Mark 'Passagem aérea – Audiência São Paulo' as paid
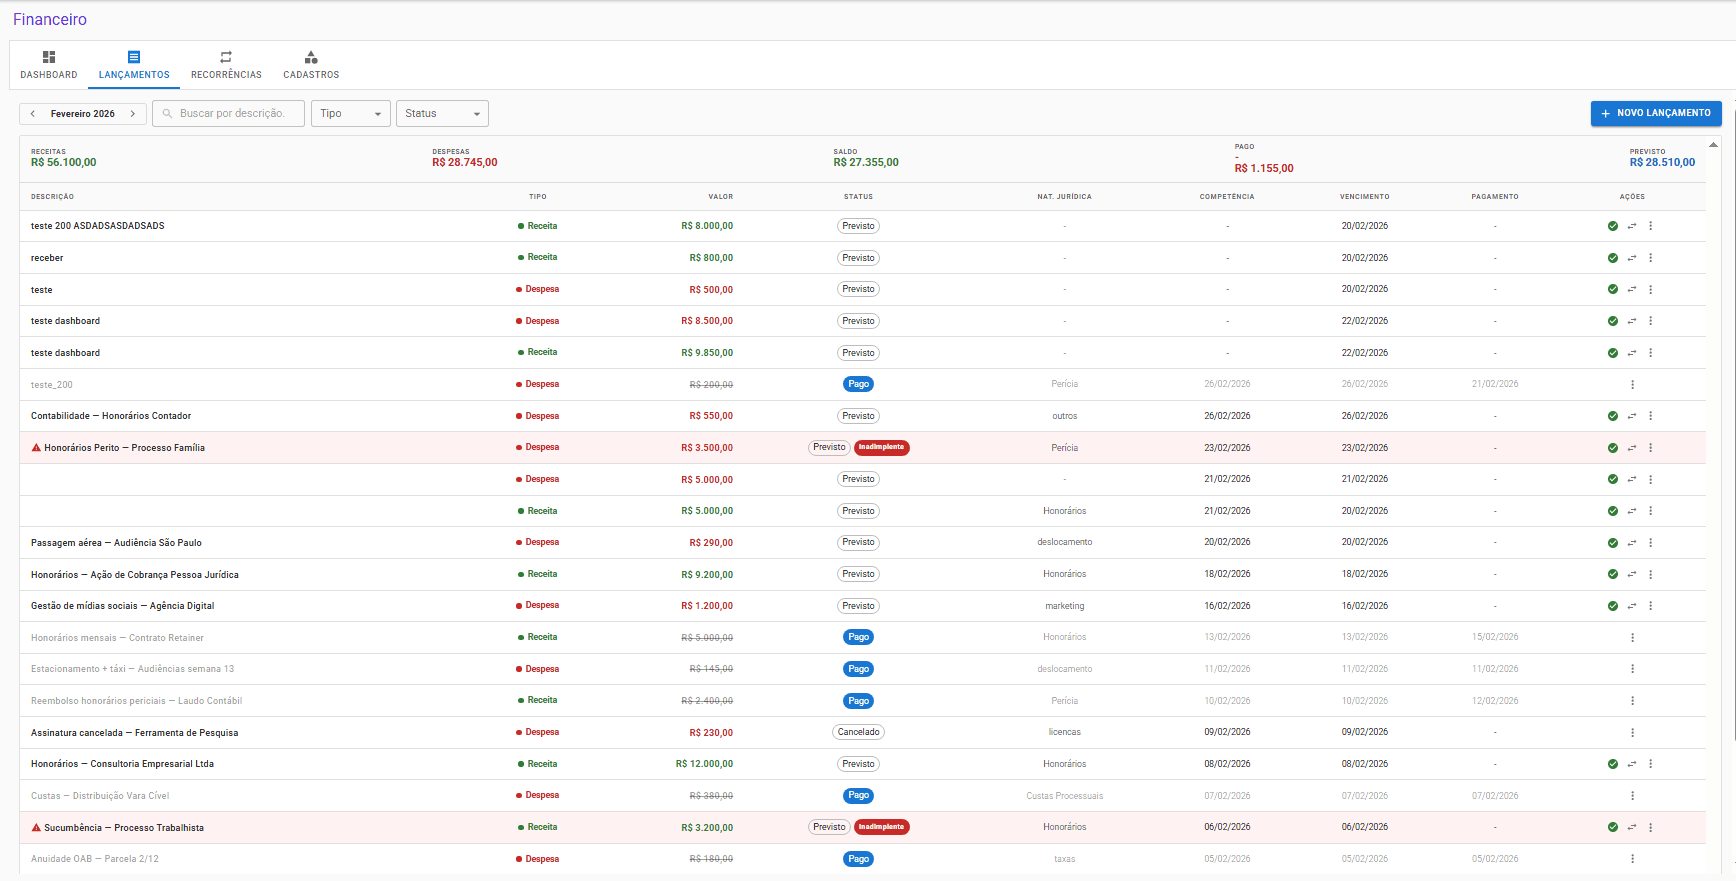The height and width of the screenshot is (881, 1736). (x=1613, y=543)
